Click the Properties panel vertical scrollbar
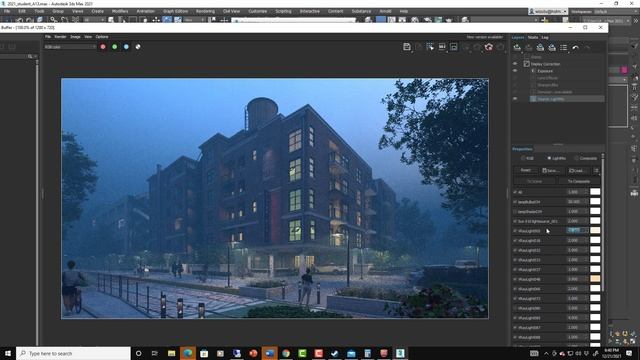 pyautogui.click(x=603, y=222)
